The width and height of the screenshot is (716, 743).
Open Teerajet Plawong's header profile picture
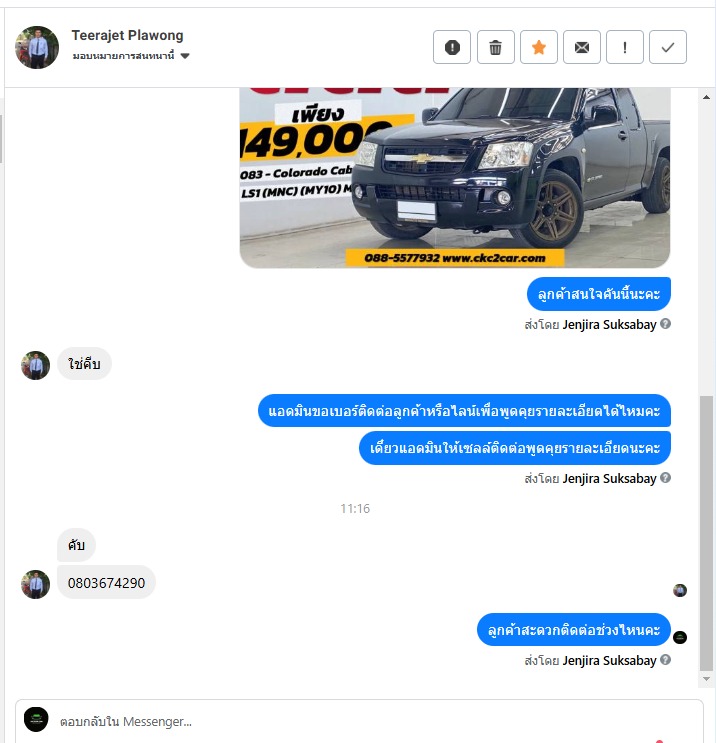[37, 47]
